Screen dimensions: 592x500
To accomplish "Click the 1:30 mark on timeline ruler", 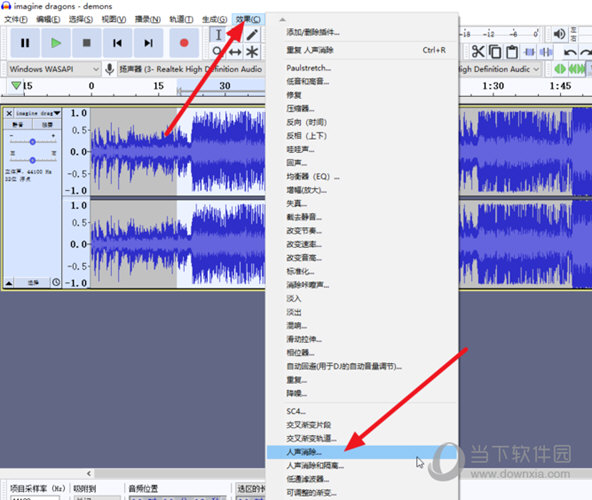I will pos(493,86).
